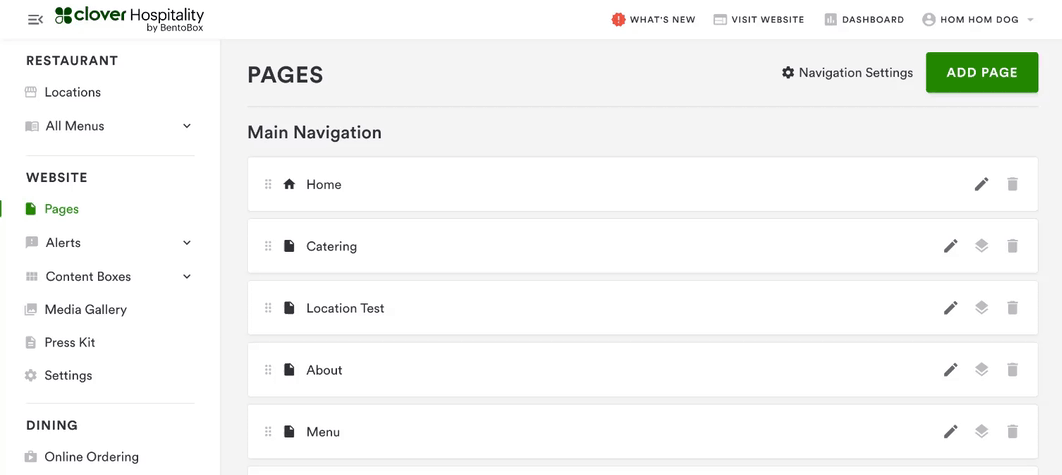This screenshot has height=475, width=1062.
Task: Go to Locations in the sidebar
Action: tap(72, 92)
